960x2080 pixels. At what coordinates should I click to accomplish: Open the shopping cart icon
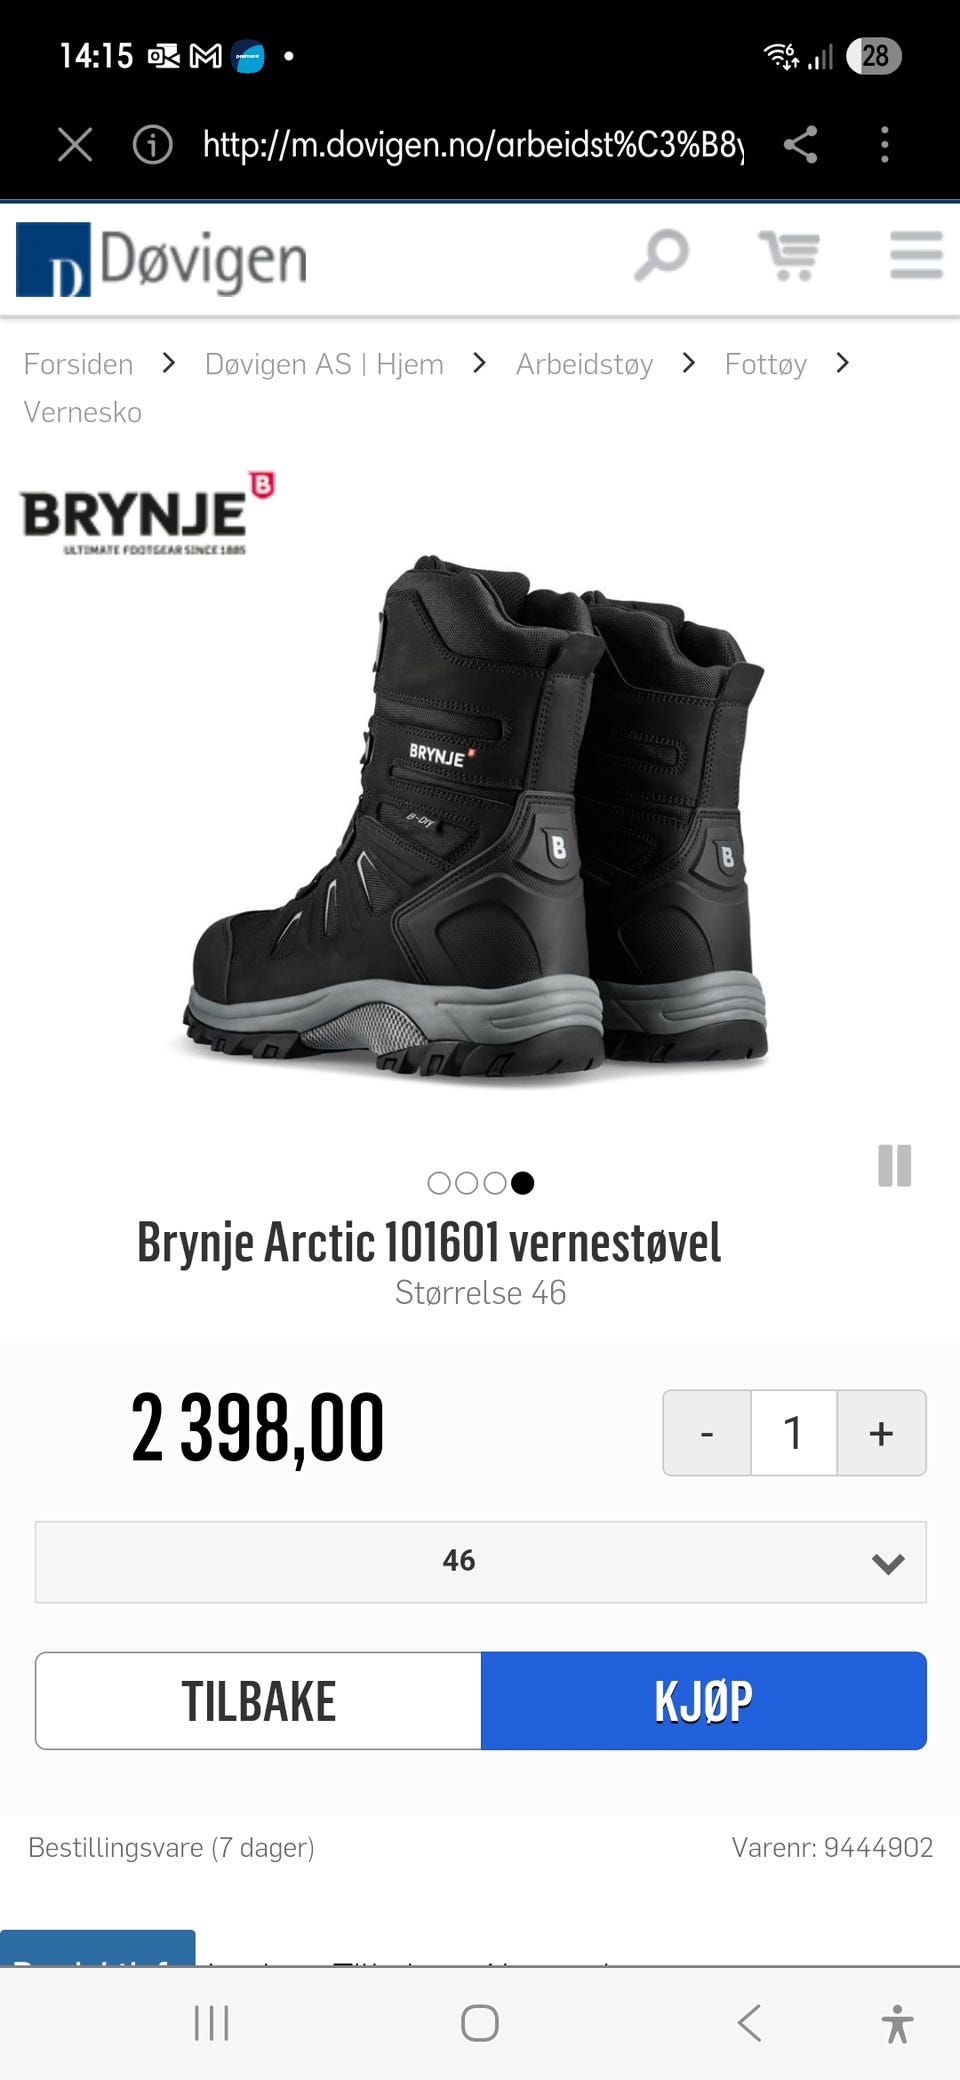(789, 256)
